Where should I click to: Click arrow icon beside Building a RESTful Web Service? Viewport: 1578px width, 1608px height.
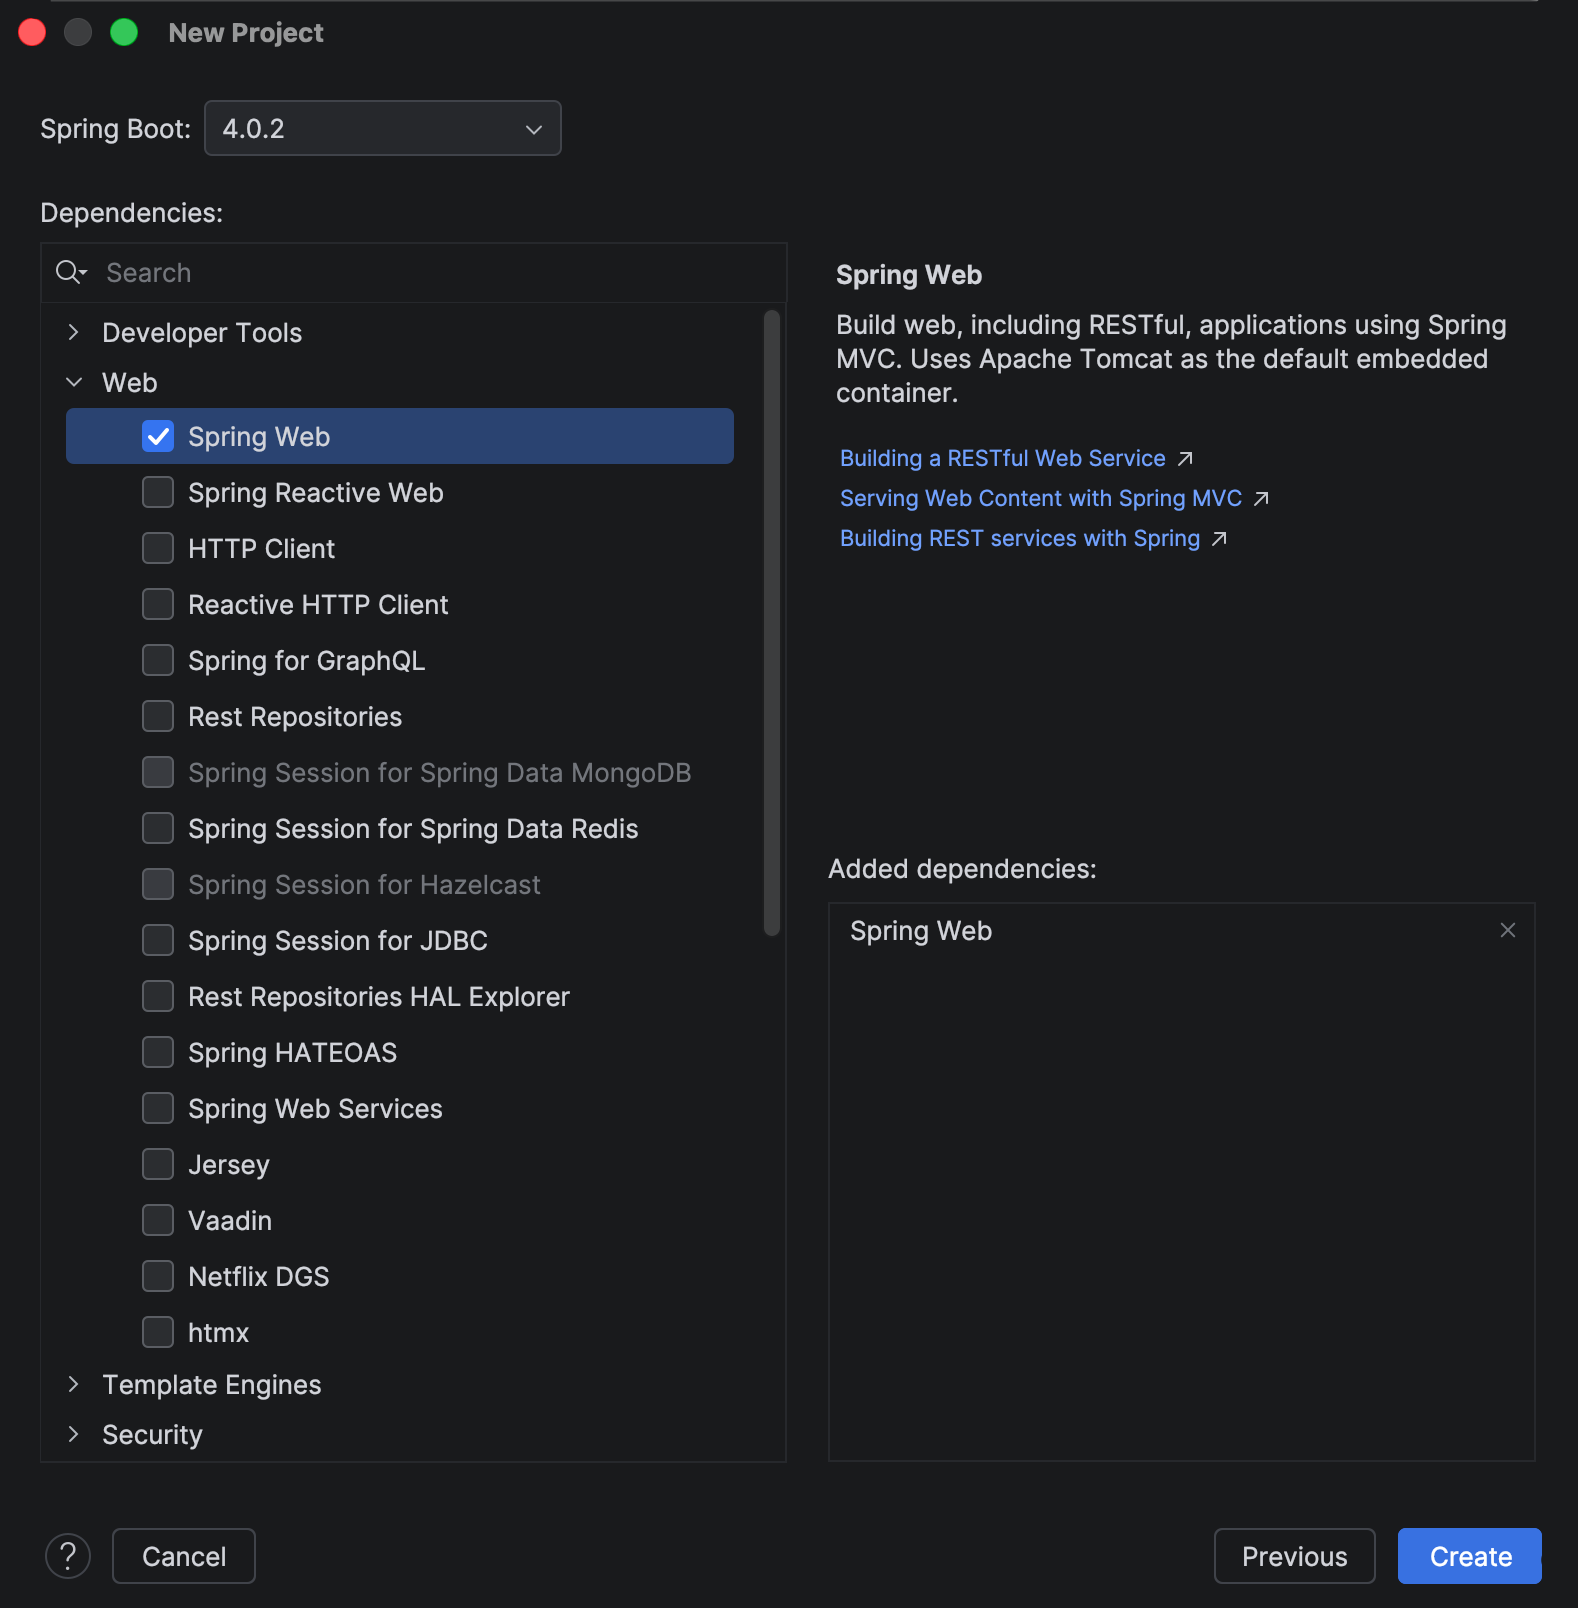[x=1185, y=458]
